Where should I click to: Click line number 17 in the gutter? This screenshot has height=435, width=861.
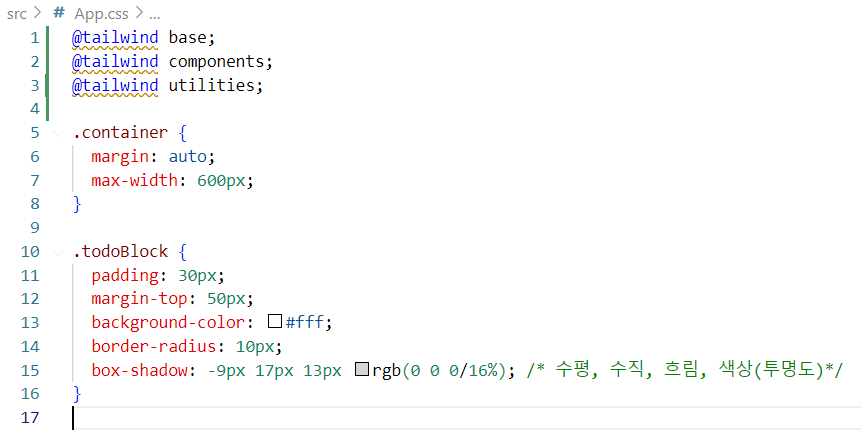[30, 418]
